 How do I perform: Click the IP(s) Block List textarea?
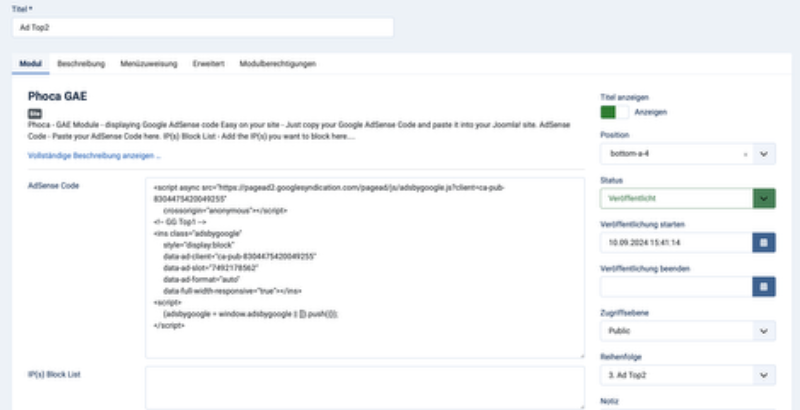click(365, 388)
